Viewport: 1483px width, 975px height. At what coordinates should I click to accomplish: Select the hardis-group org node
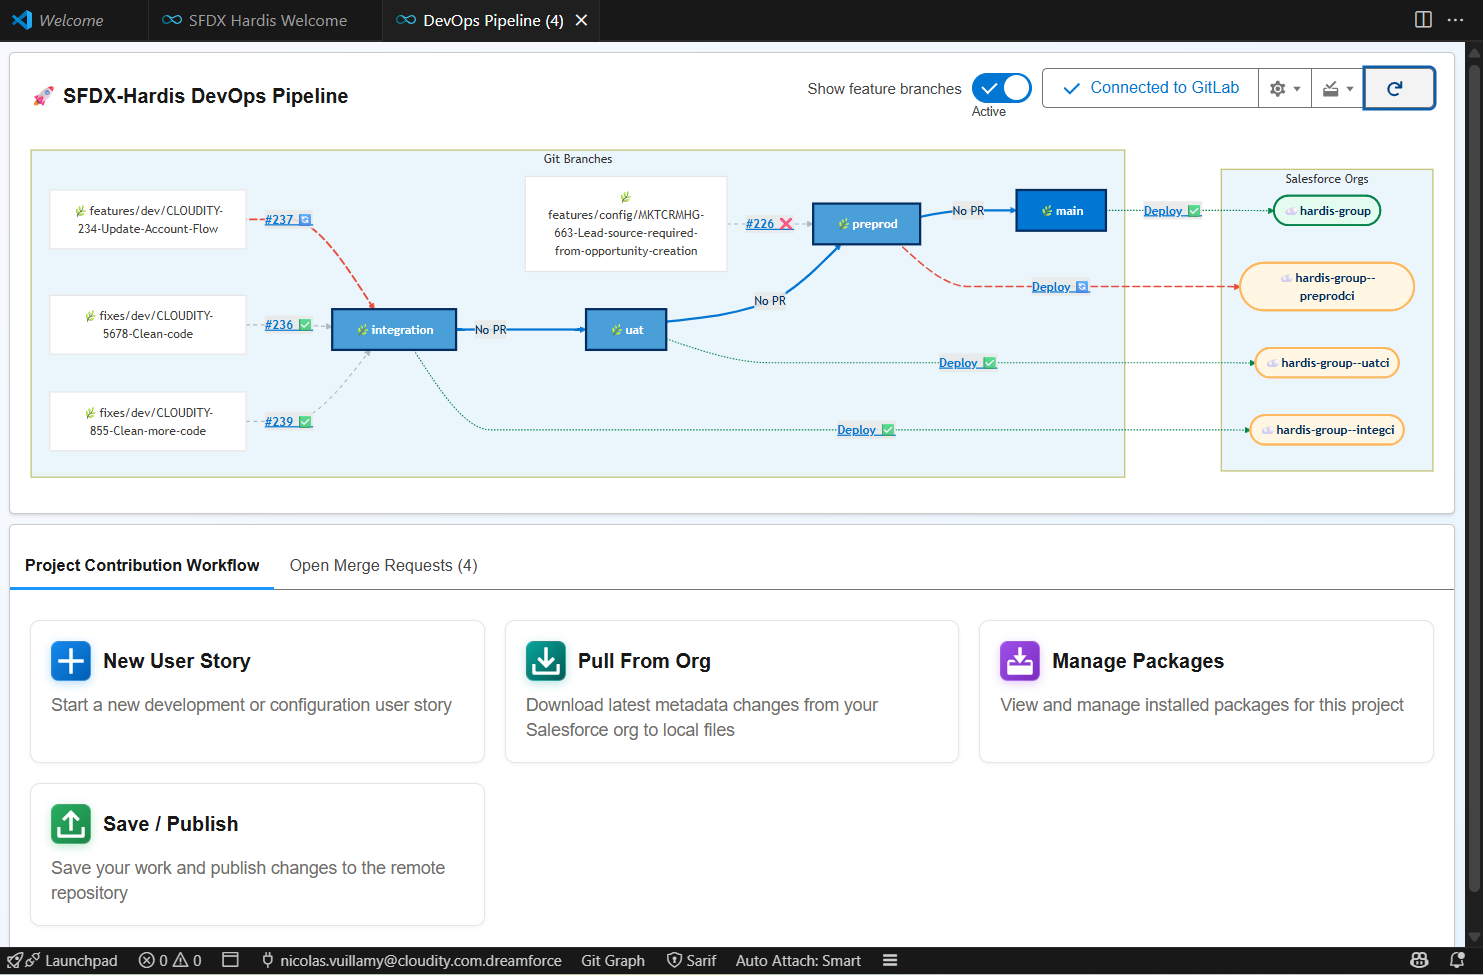tap(1326, 210)
